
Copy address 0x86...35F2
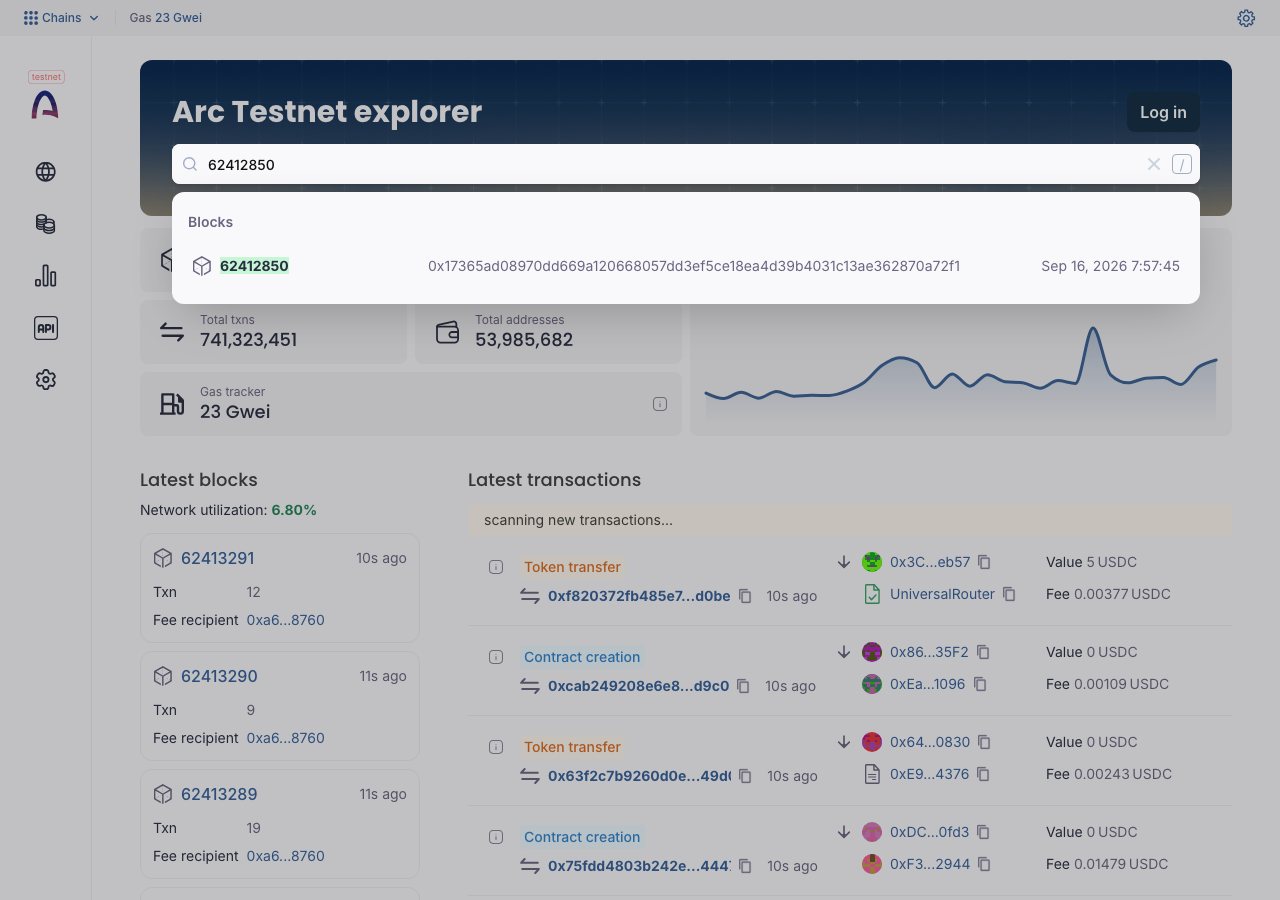pos(984,652)
